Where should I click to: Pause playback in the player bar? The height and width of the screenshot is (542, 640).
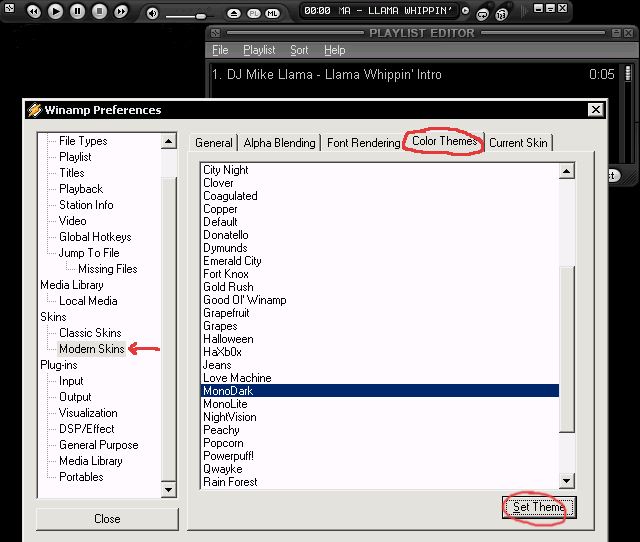pyautogui.click(x=78, y=11)
